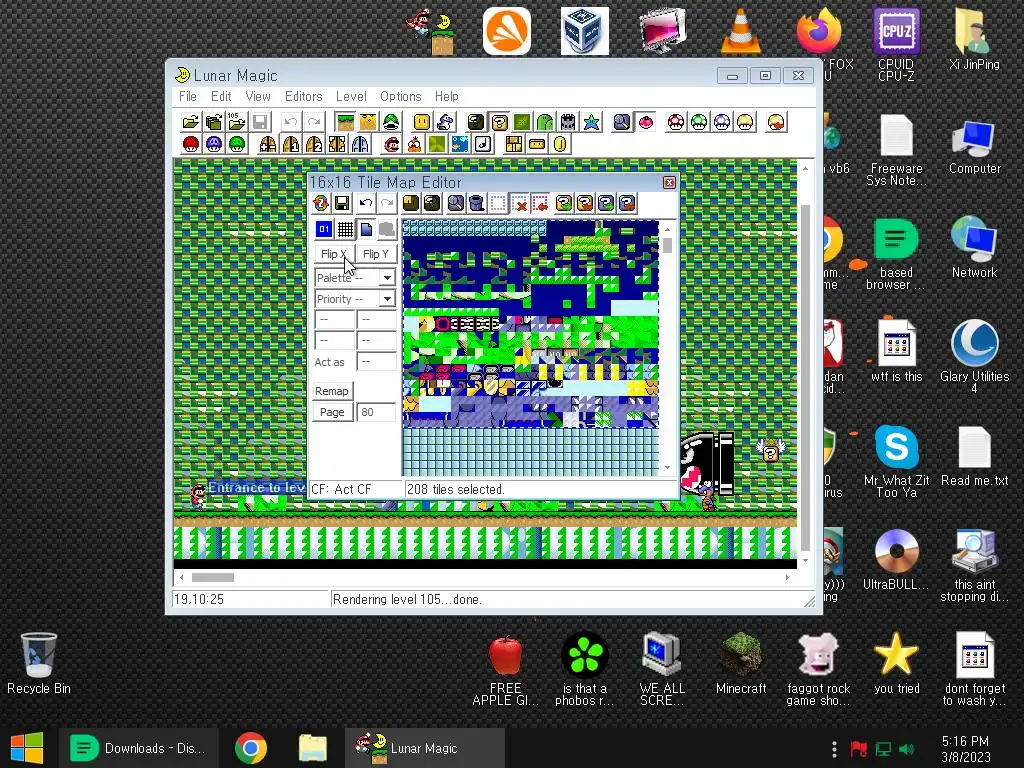Click the reload arrows icon in Tile Map Editor
Screen dimensions: 1024x768
(321, 204)
